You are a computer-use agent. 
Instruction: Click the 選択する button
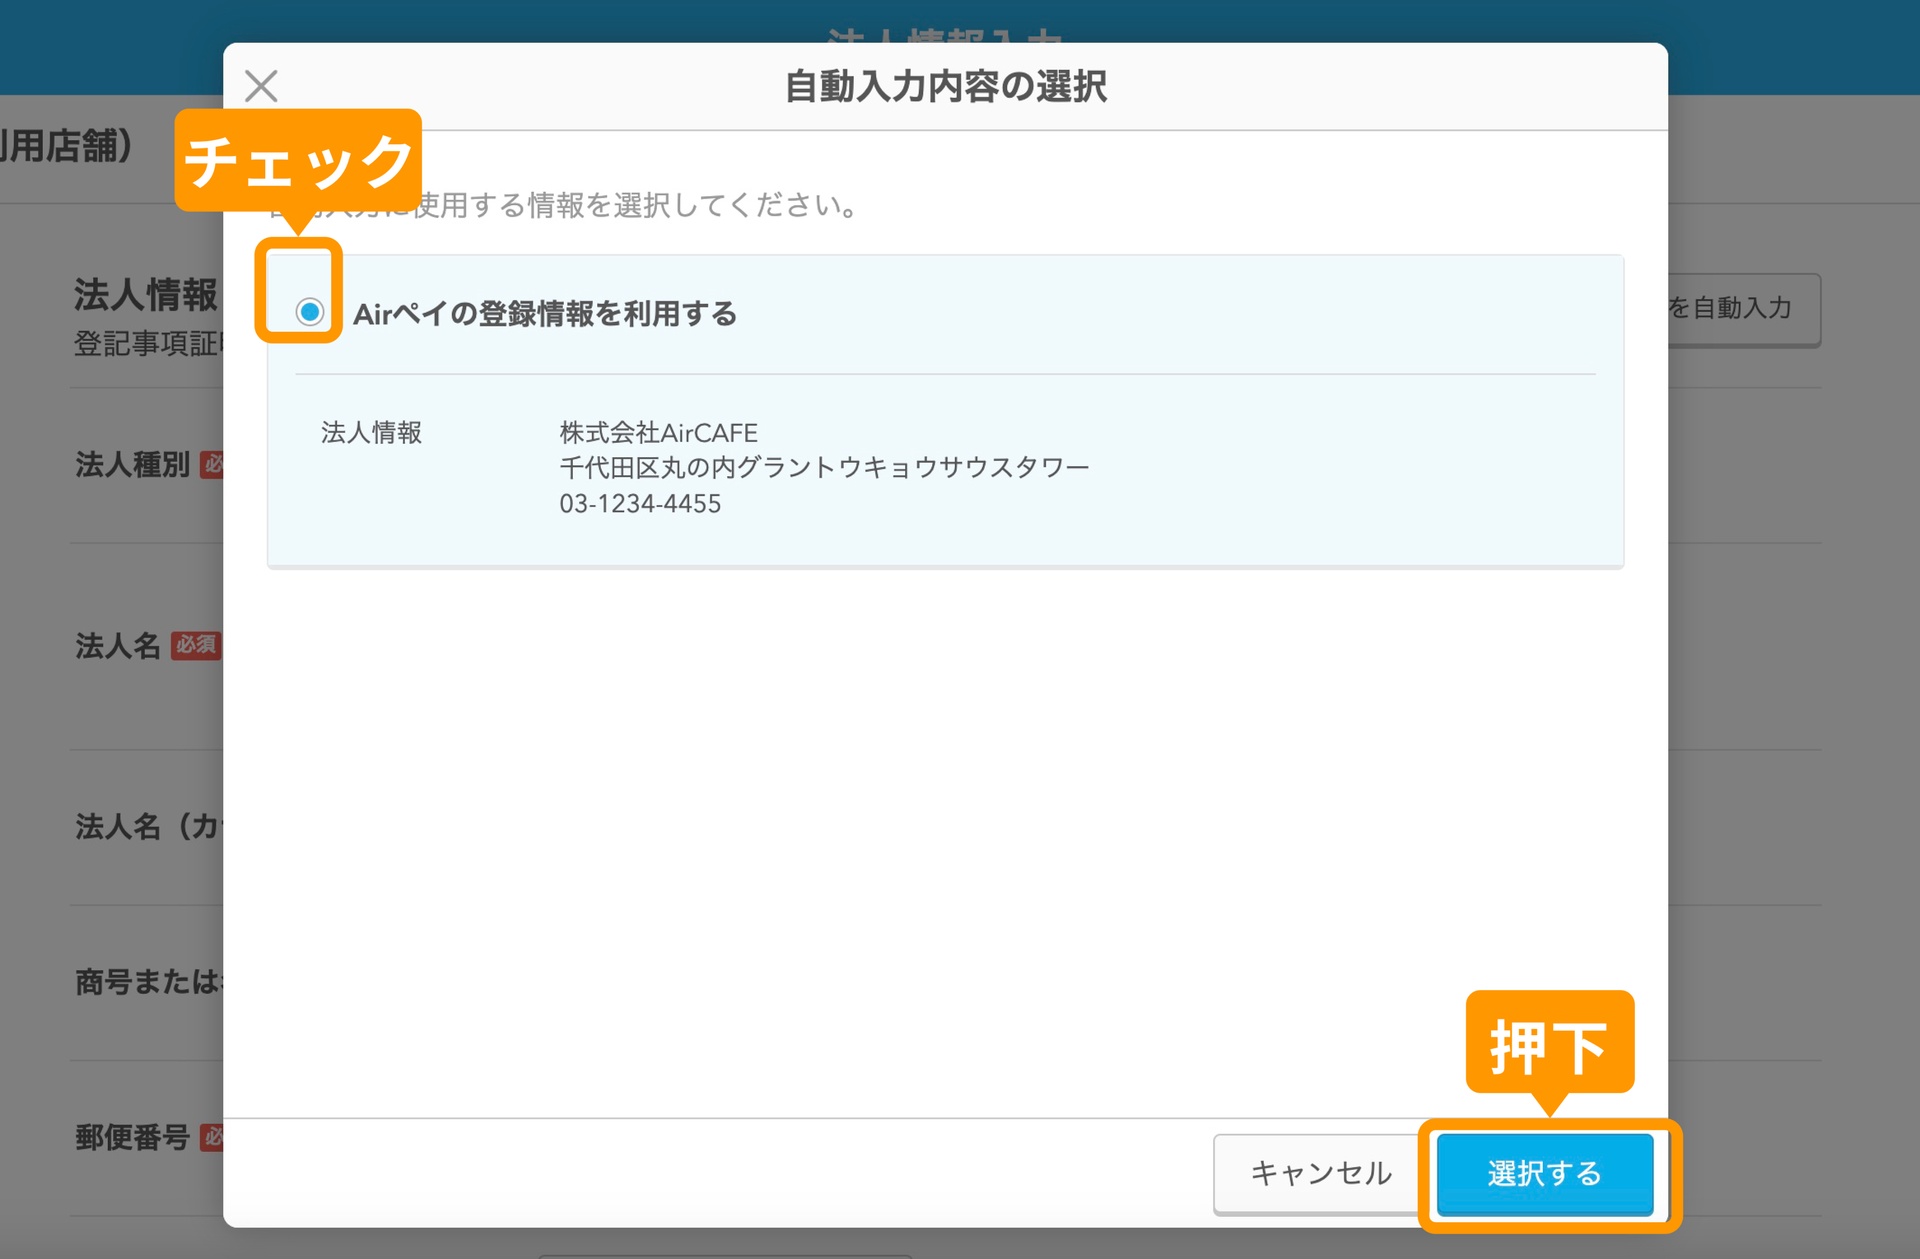(1546, 1175)
